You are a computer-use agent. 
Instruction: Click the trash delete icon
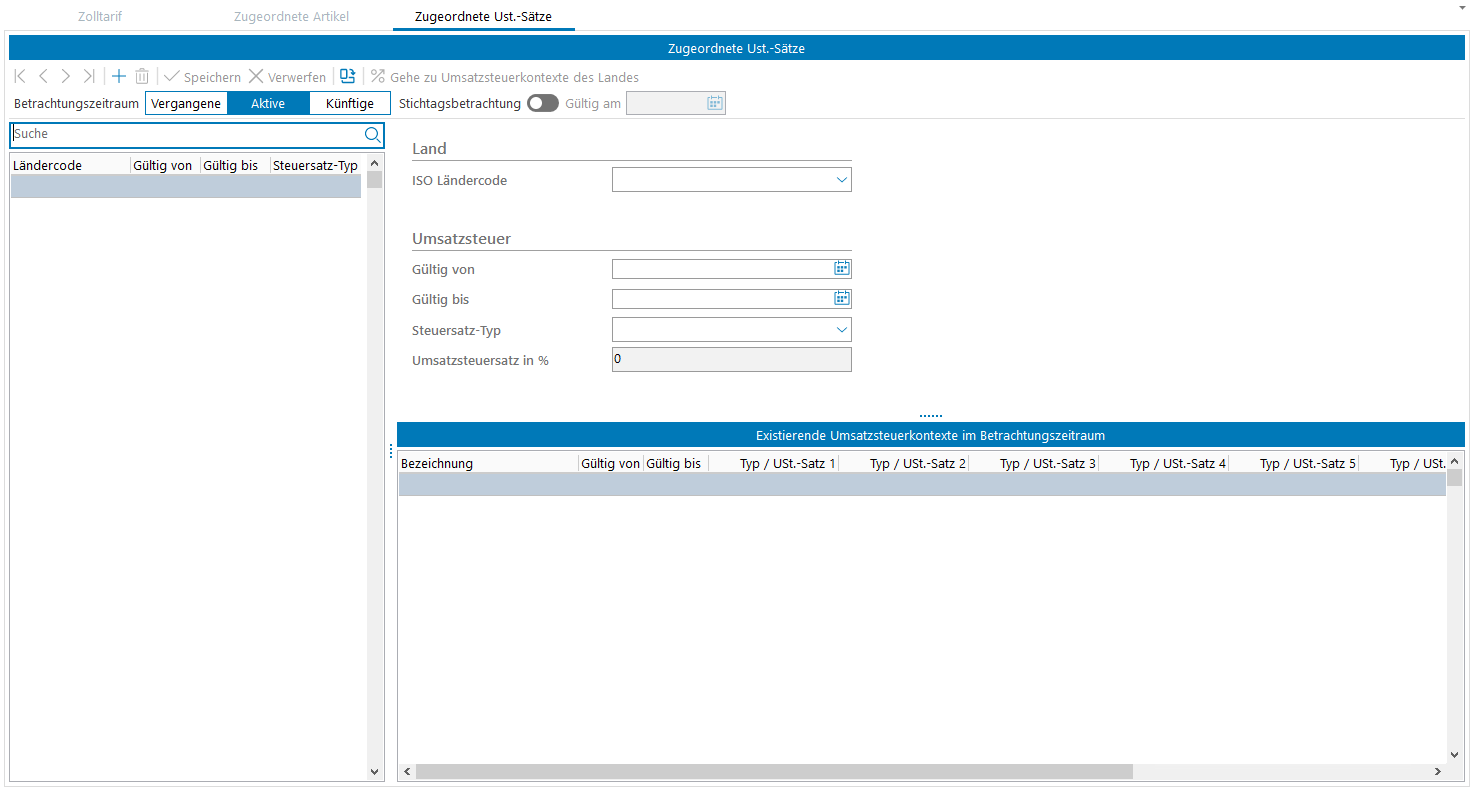[x=142, y=77]
